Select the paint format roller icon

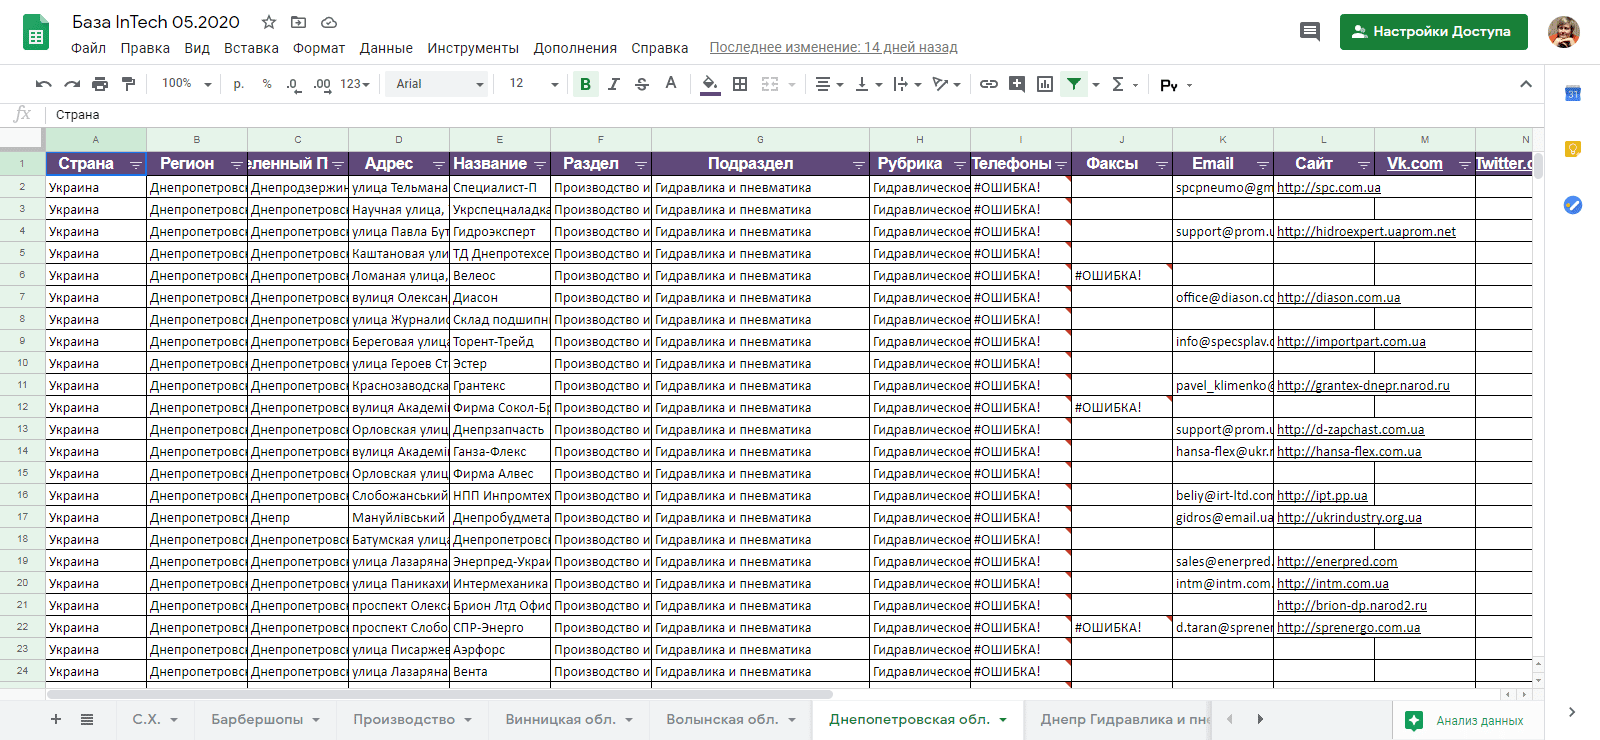(128, 84)
